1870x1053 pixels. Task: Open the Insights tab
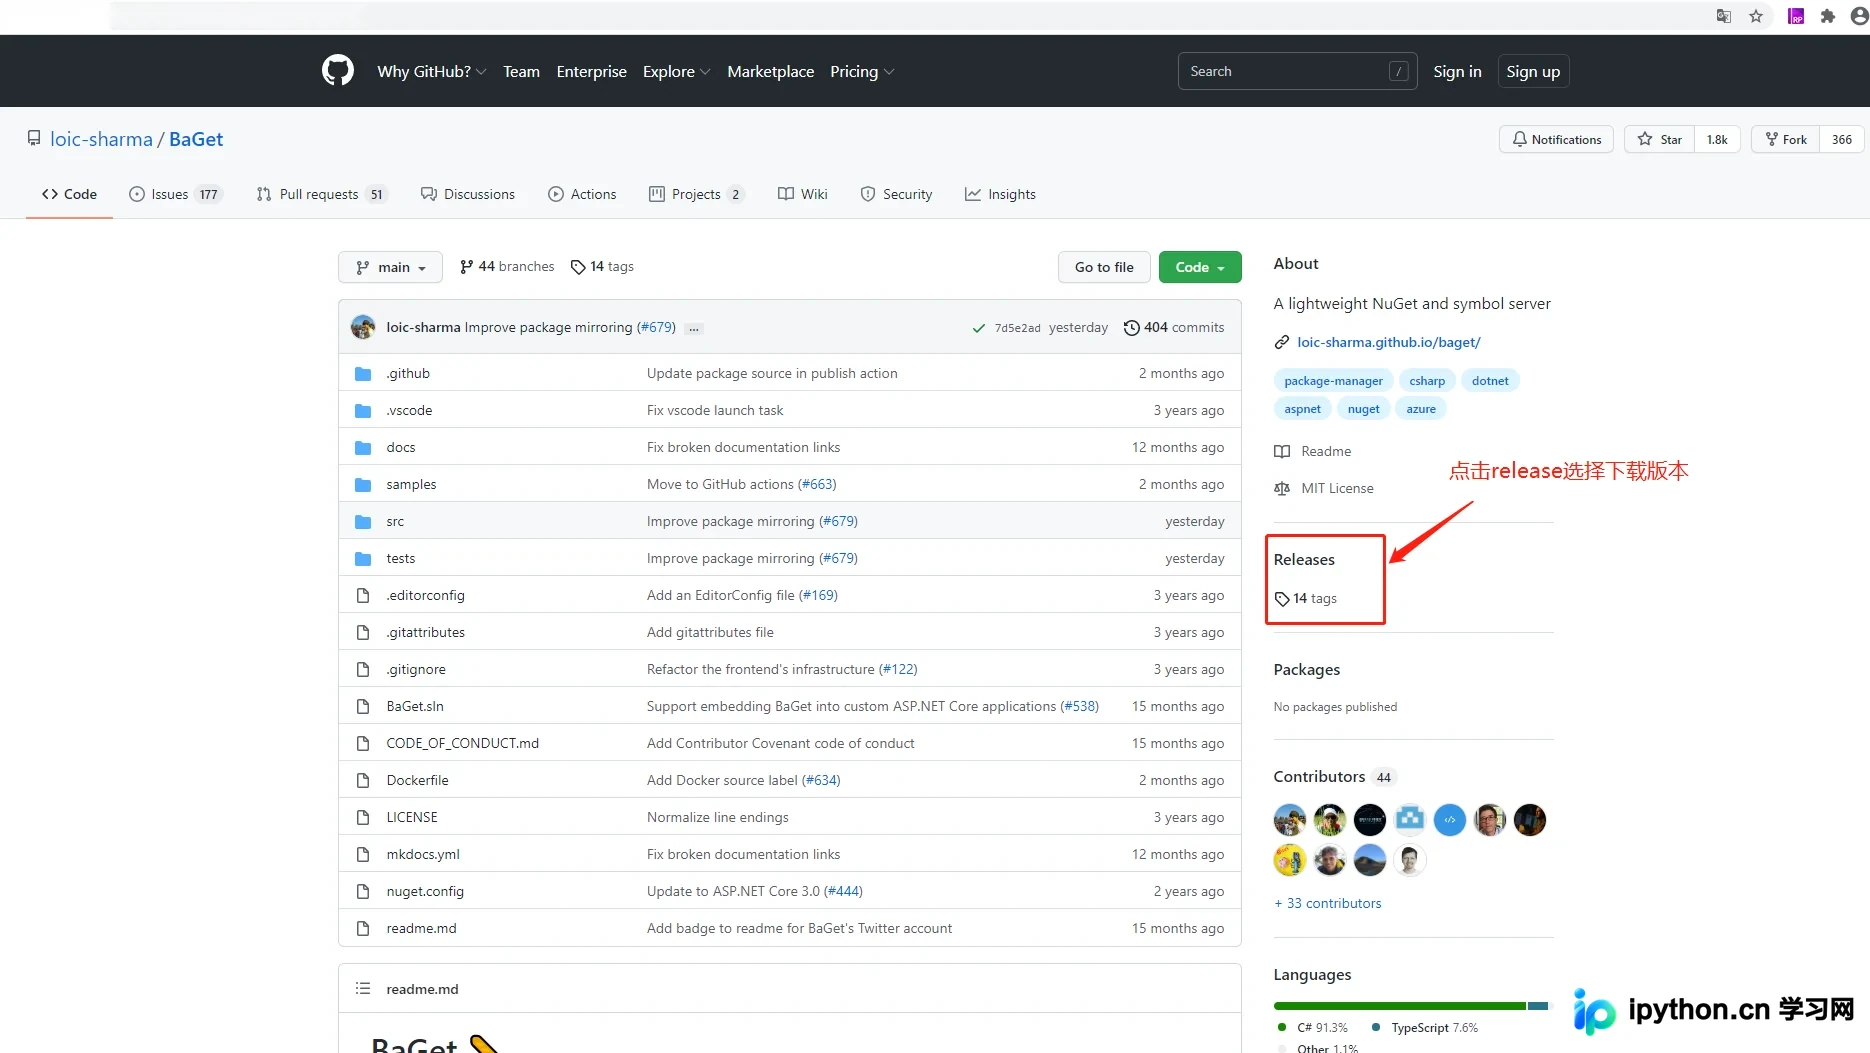pos(1000,194)
